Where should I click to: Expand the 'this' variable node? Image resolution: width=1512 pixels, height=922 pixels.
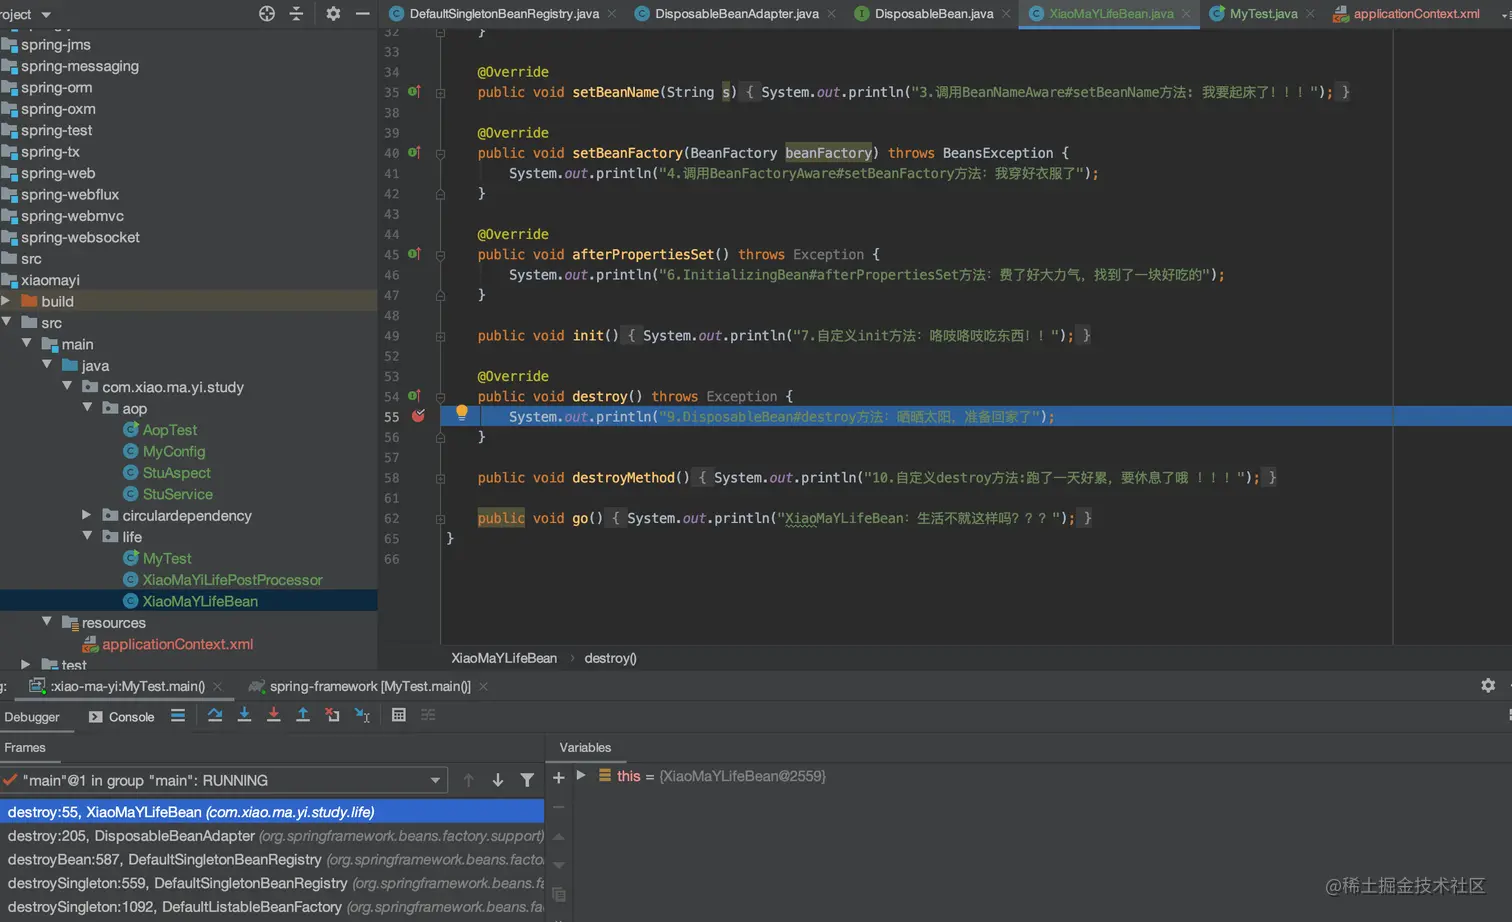580,776
